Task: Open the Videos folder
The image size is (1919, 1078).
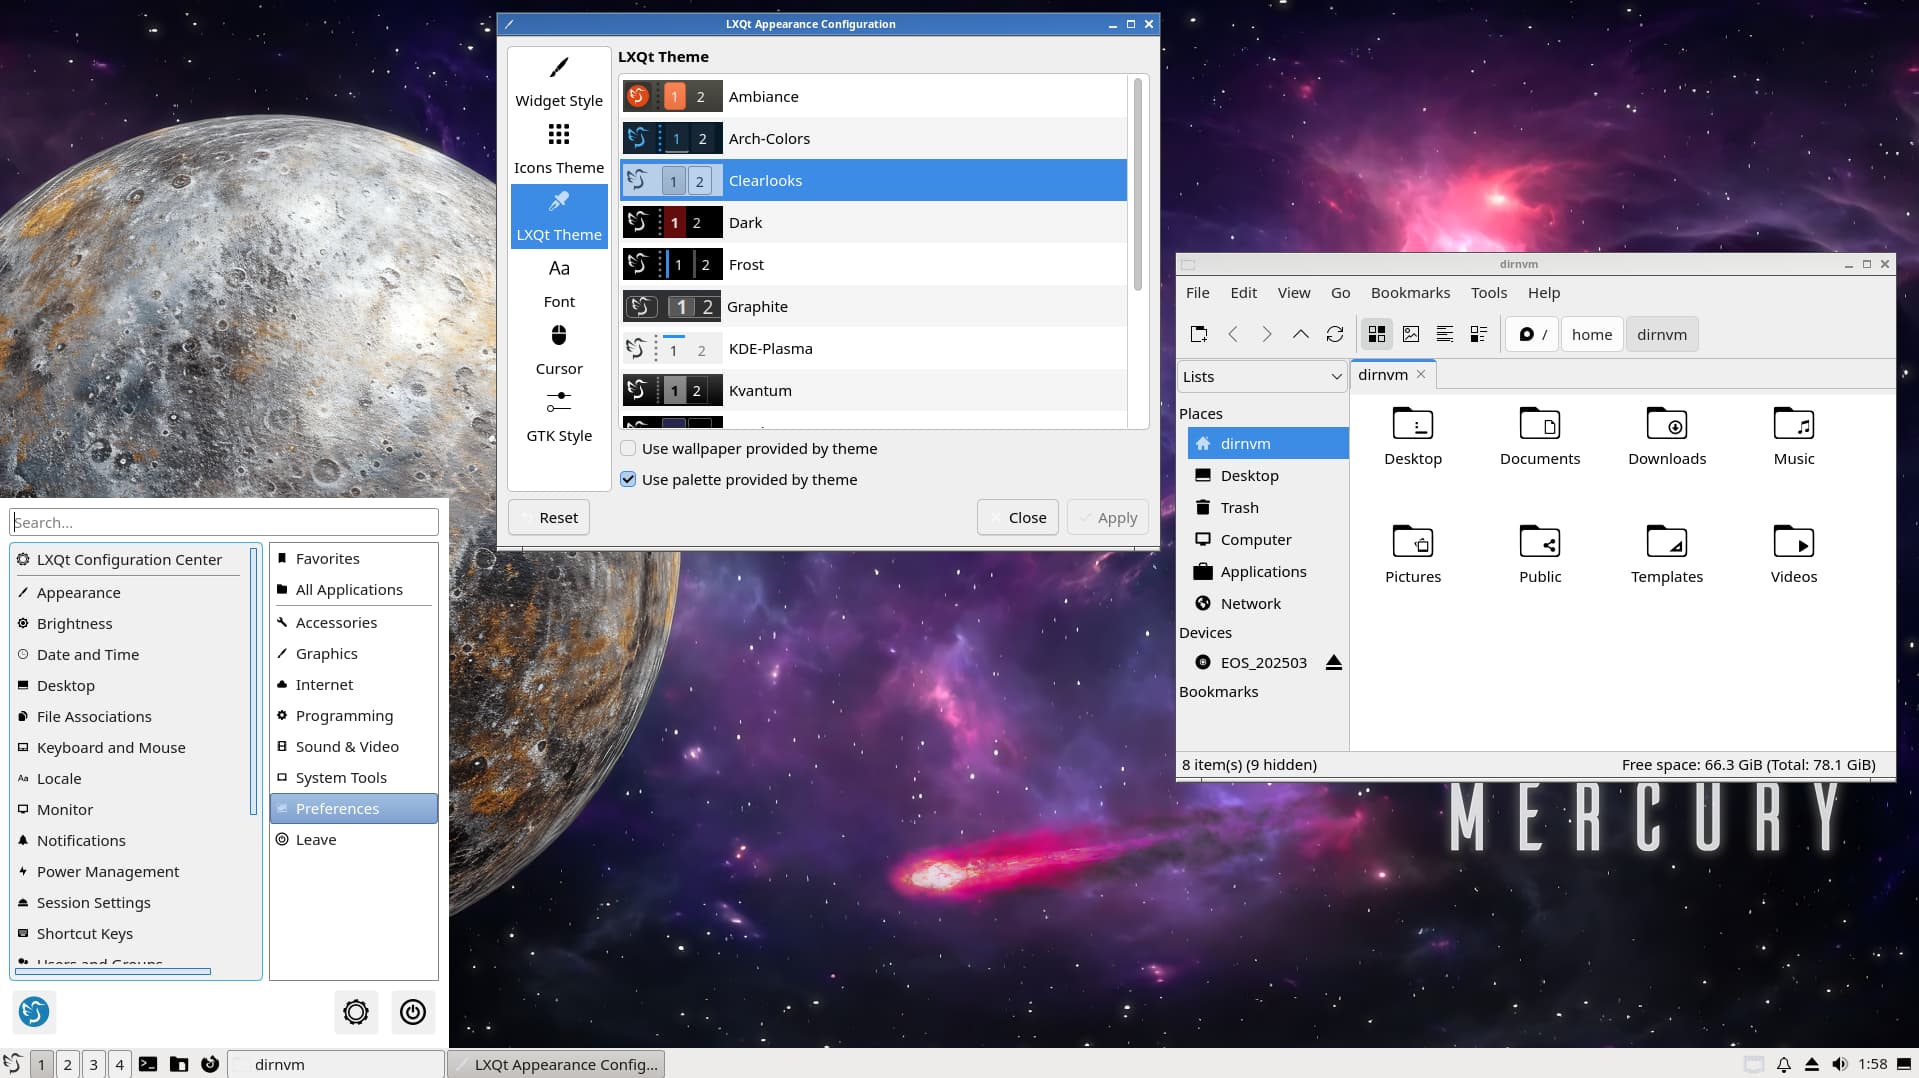Action: [1794, 554]
